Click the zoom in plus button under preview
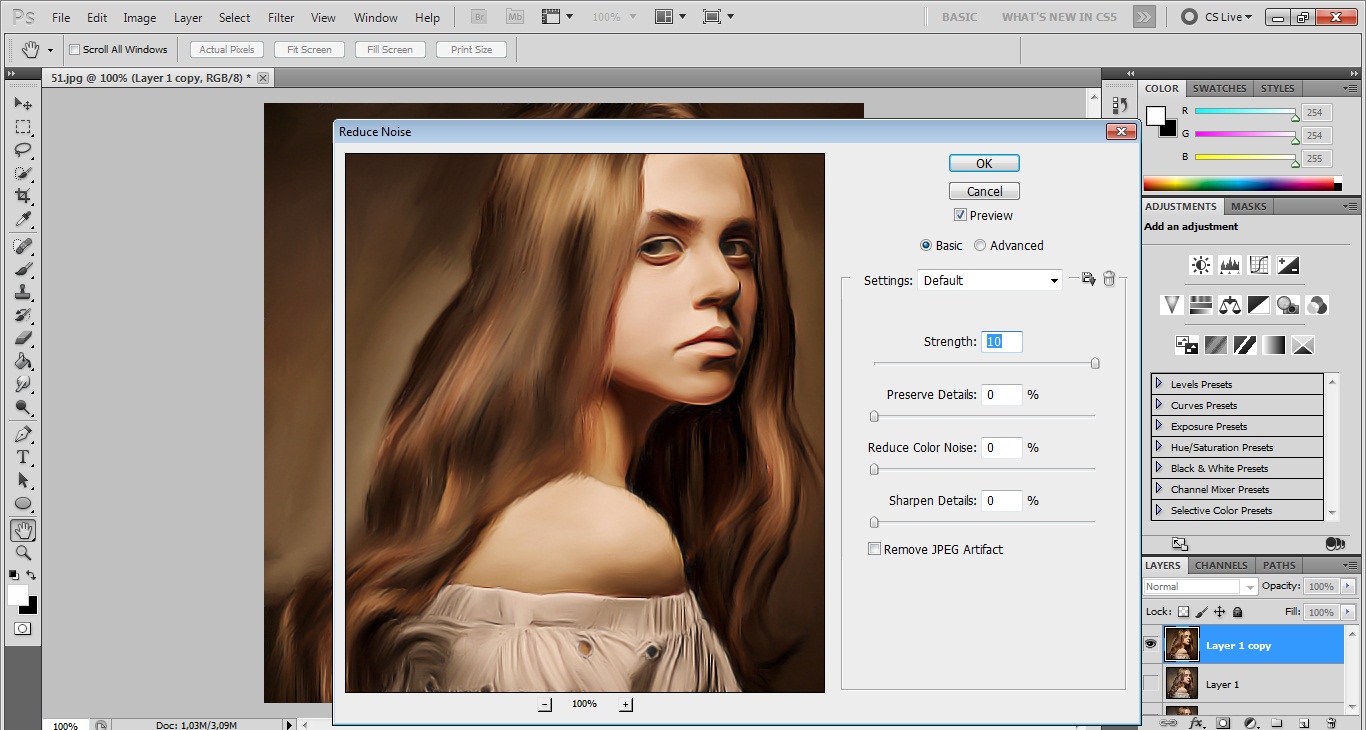 click(626, 705)
